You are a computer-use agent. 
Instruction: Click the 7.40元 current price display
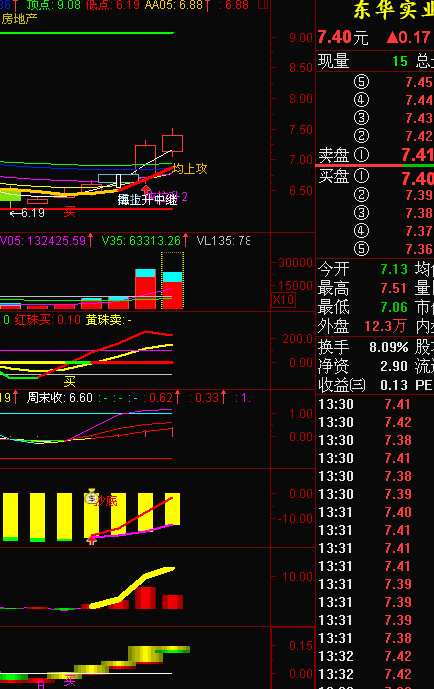click(x=343, y=38)
